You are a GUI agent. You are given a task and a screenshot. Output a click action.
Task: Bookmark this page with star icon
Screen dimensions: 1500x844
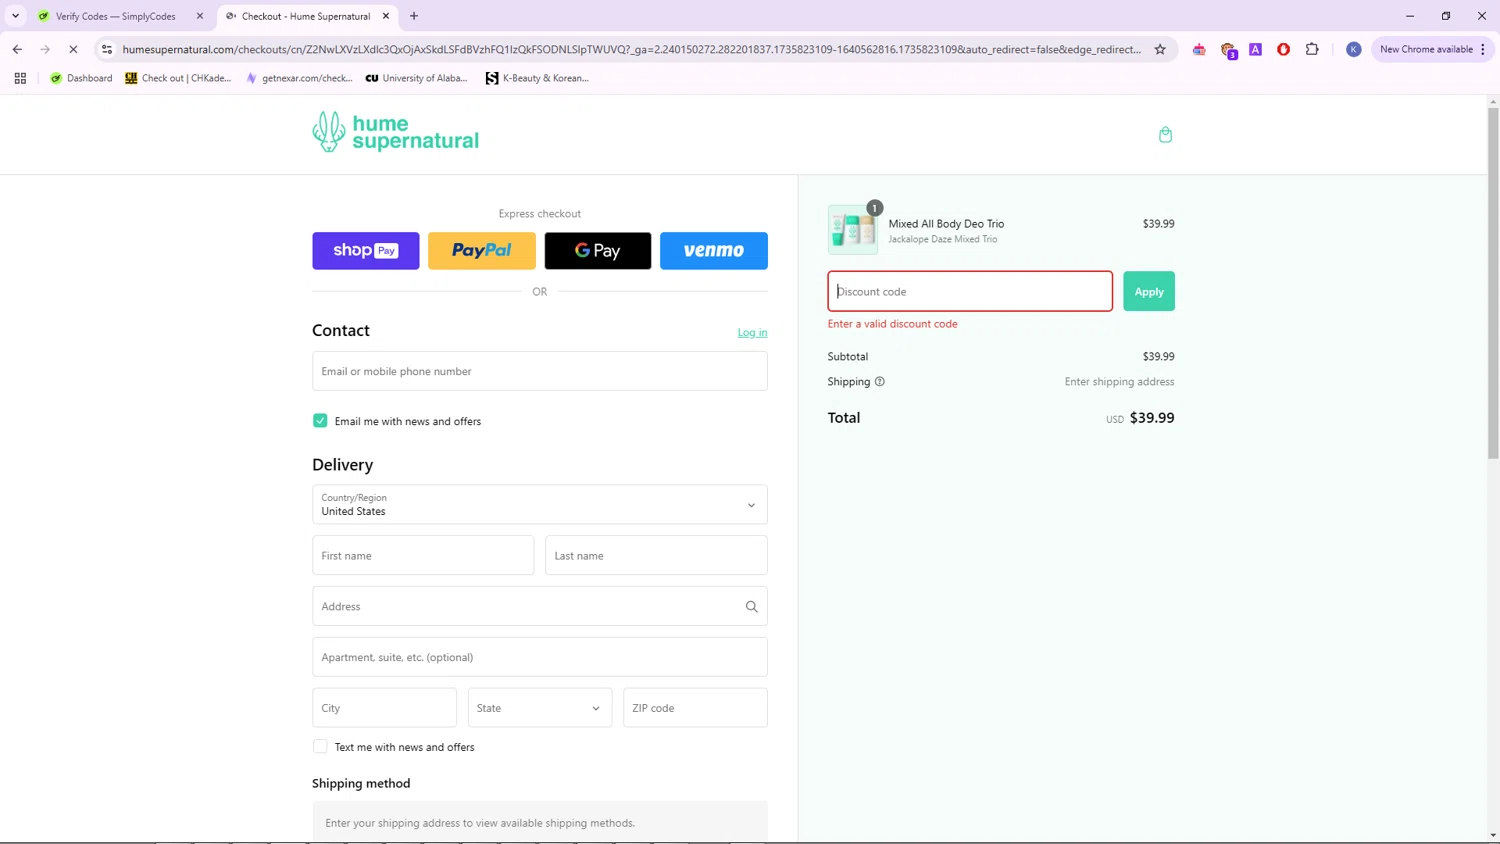pos(1160,49)
